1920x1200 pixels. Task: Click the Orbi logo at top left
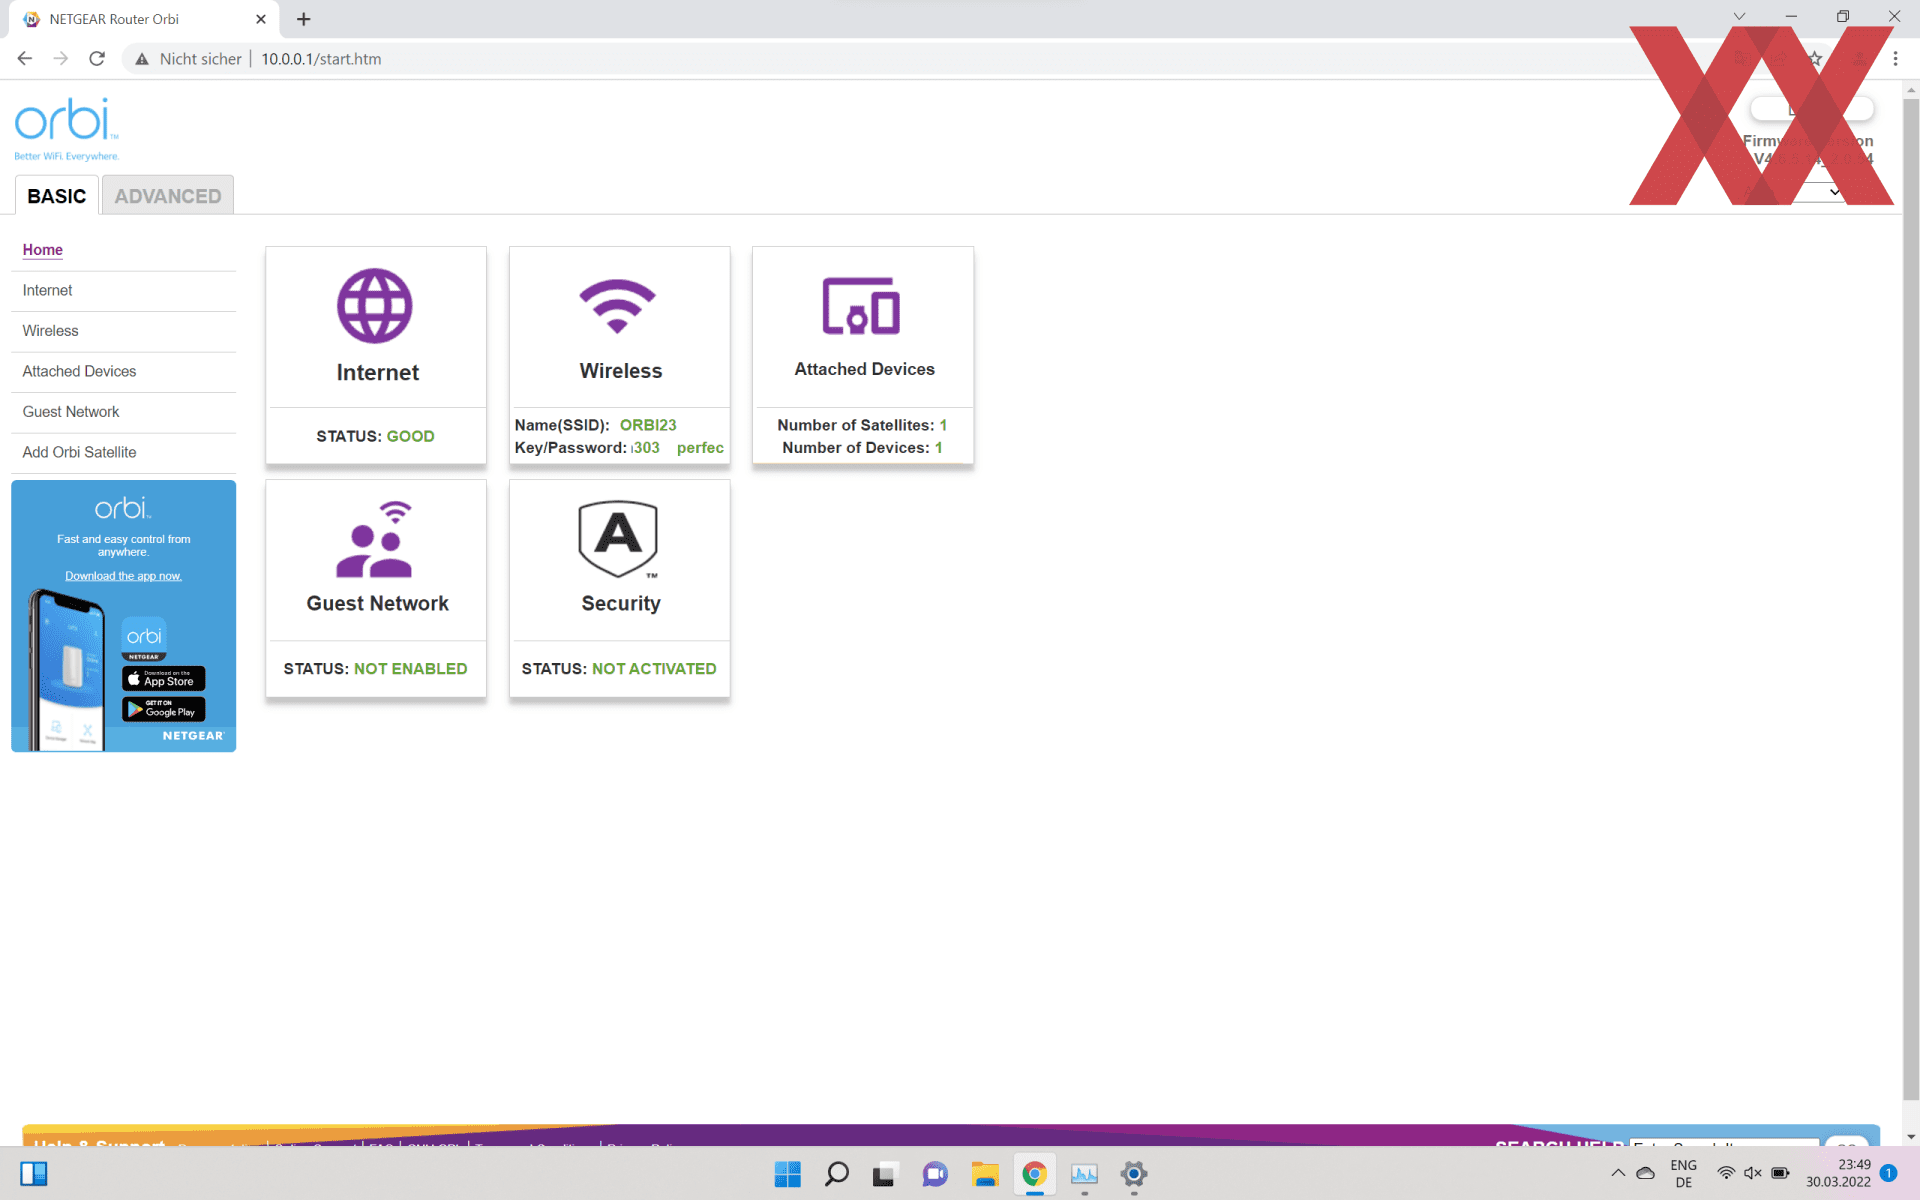(x=66, y=128)
